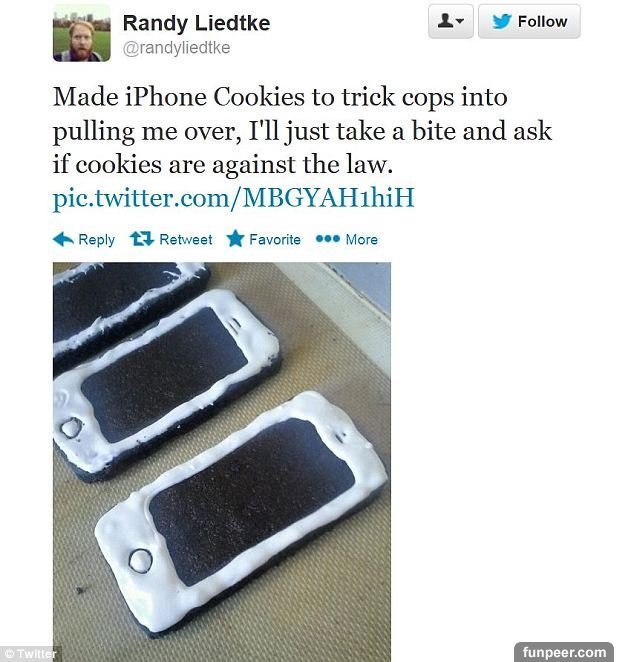Open the Randy Liedtke display name link

pos(196,23)
